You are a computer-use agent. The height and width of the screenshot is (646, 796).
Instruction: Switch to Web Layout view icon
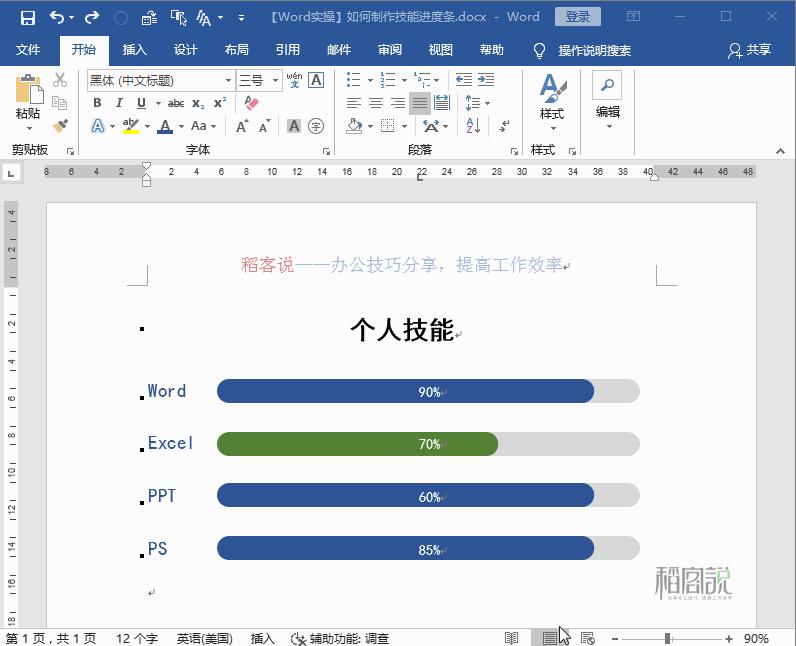click(587, 638)
